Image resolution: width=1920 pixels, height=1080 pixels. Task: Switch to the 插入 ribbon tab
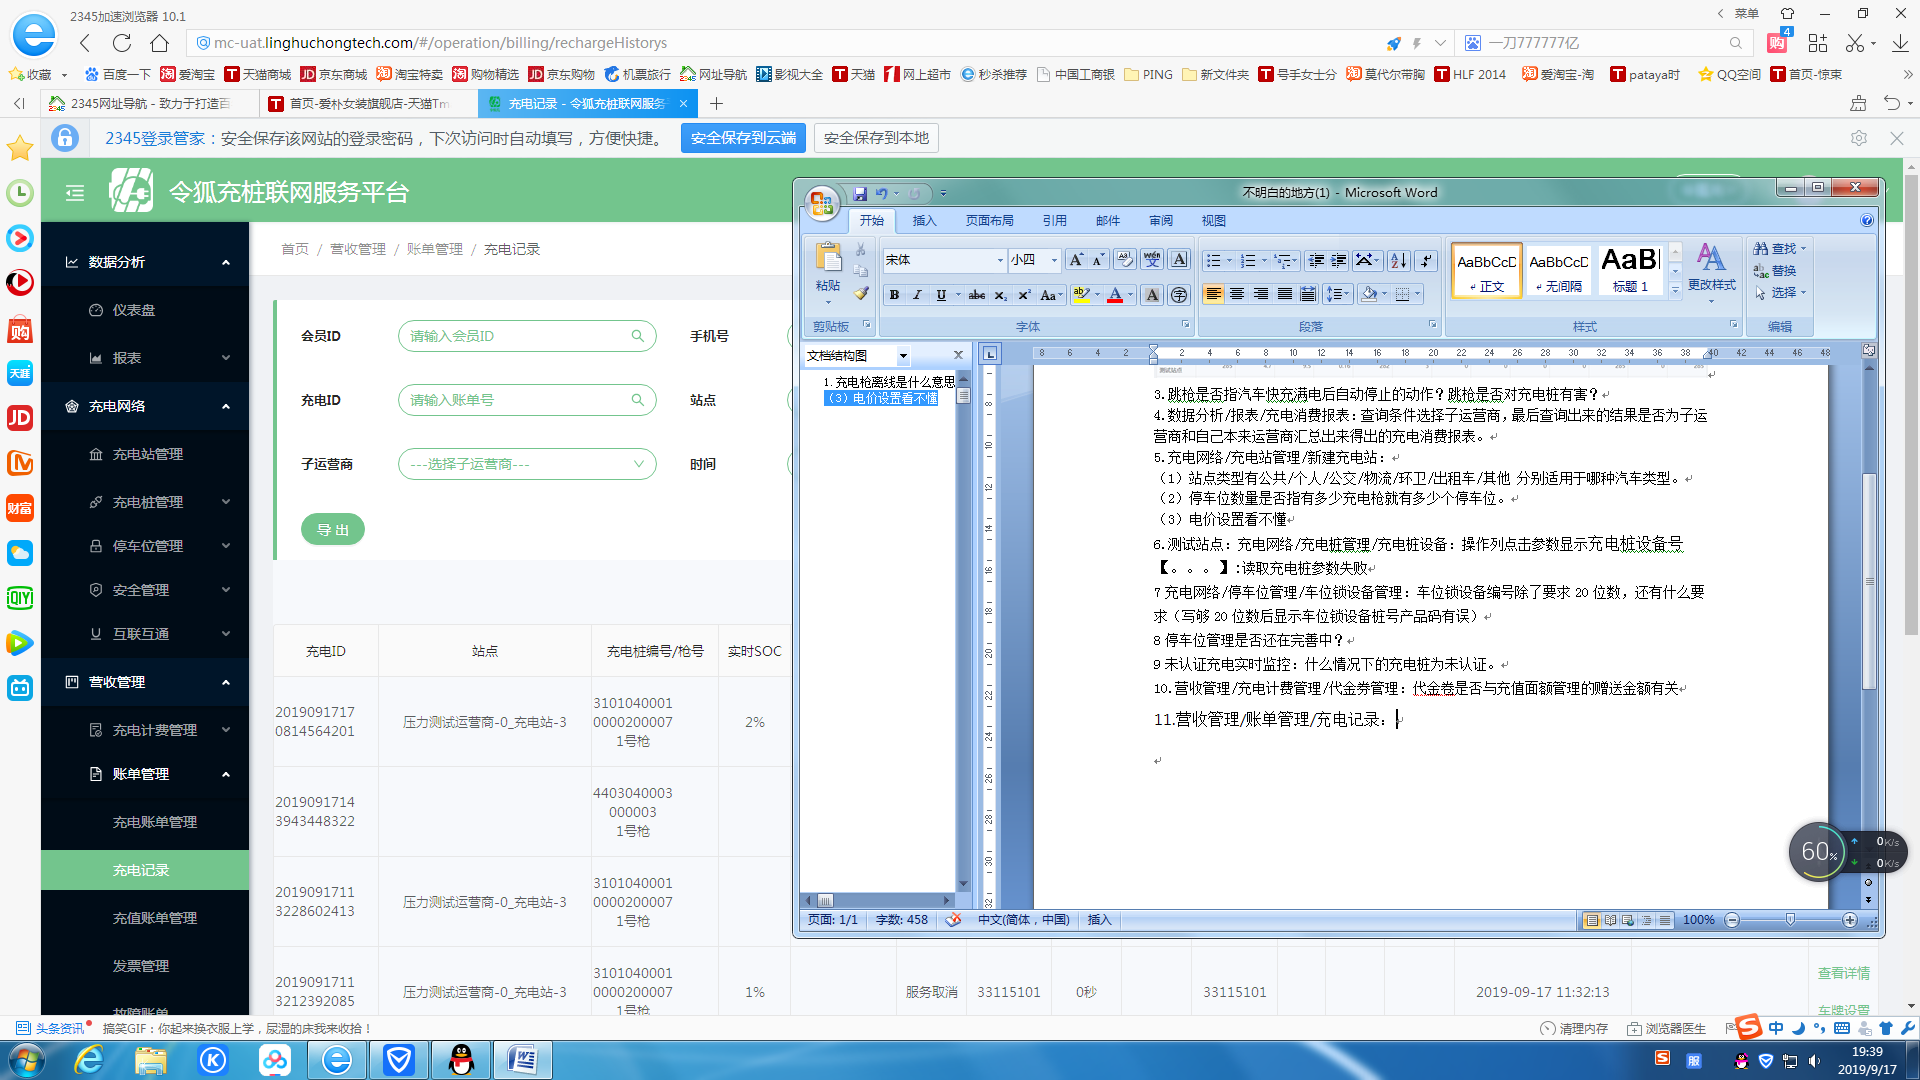923,220
